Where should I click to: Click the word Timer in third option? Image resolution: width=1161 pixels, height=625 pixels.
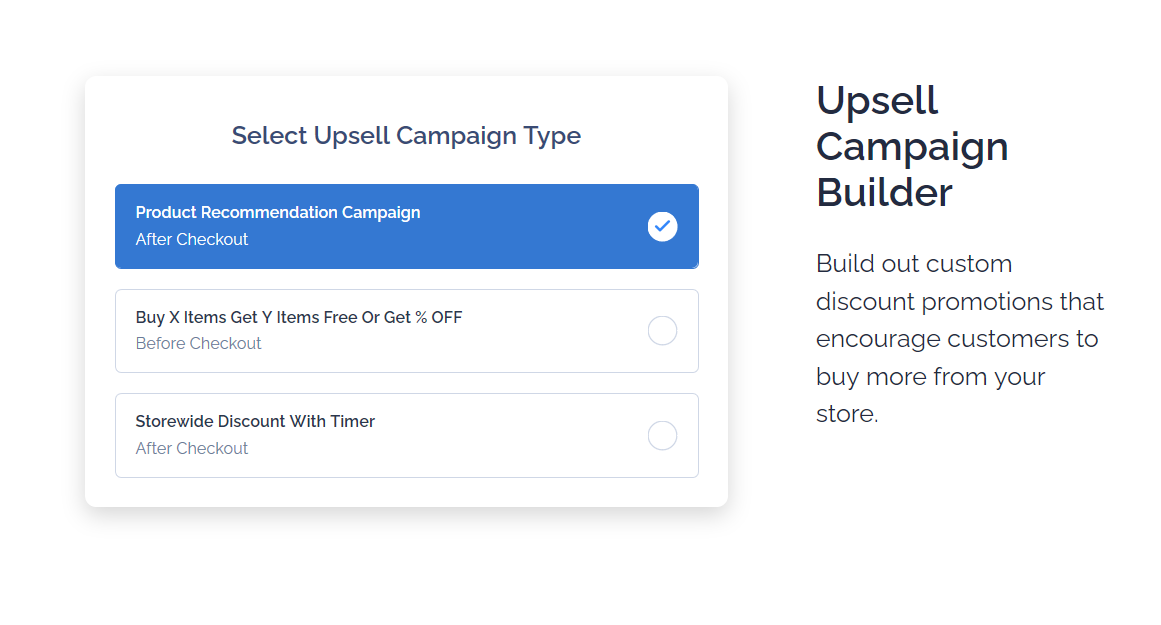pos(352,421)
